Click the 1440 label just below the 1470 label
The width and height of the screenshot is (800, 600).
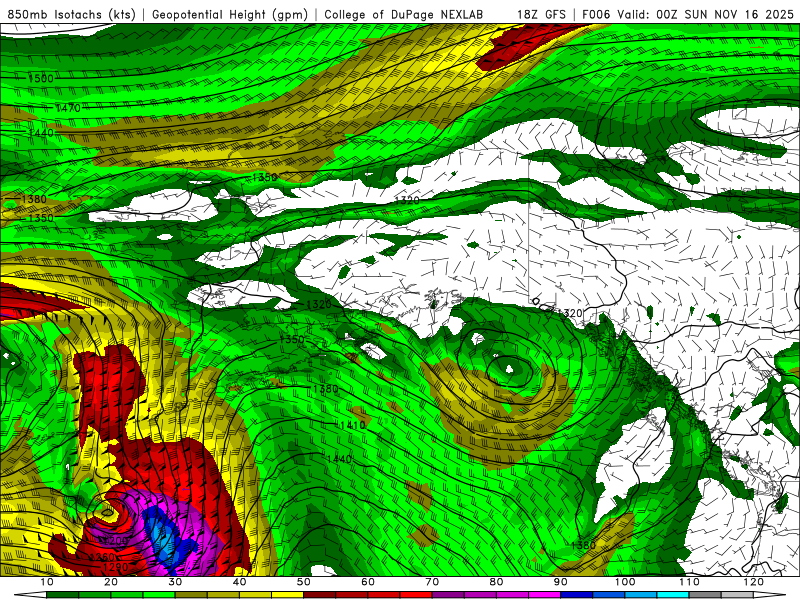coord(41,133)
